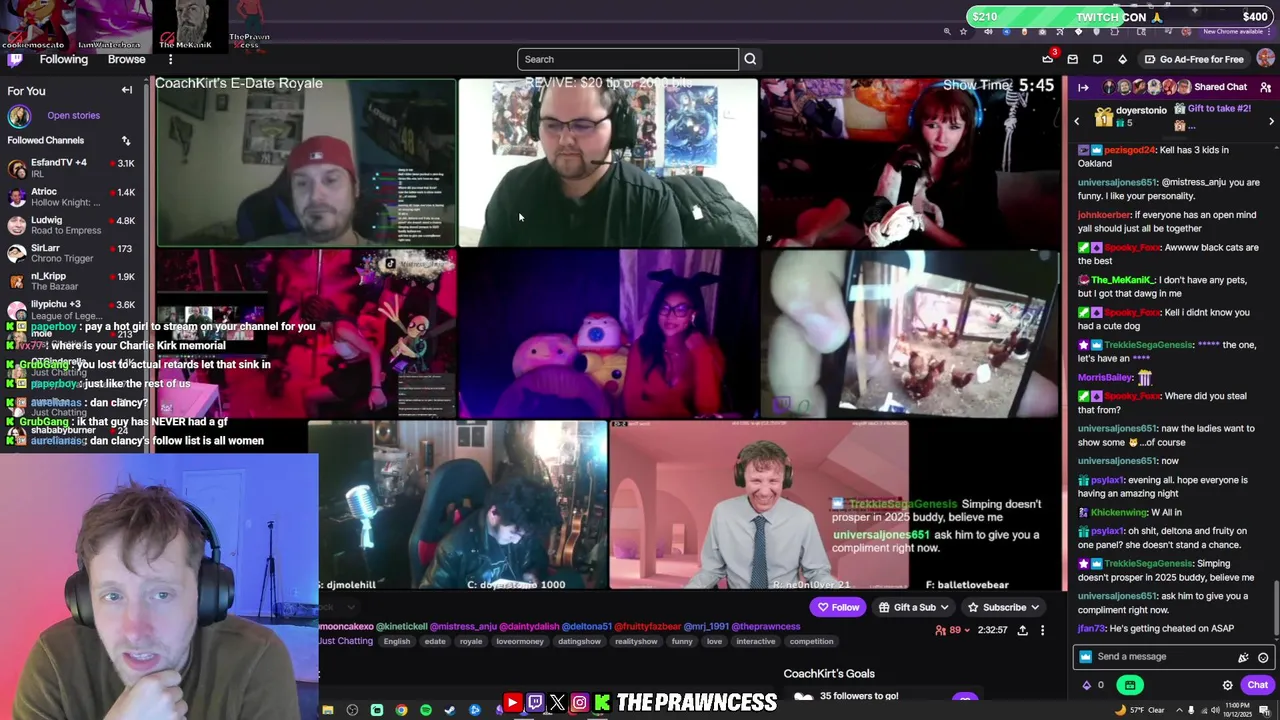This screenshot has width=1280, height=720.
Task: Open the Twitch navigation more menu
Action: point(170,60)
